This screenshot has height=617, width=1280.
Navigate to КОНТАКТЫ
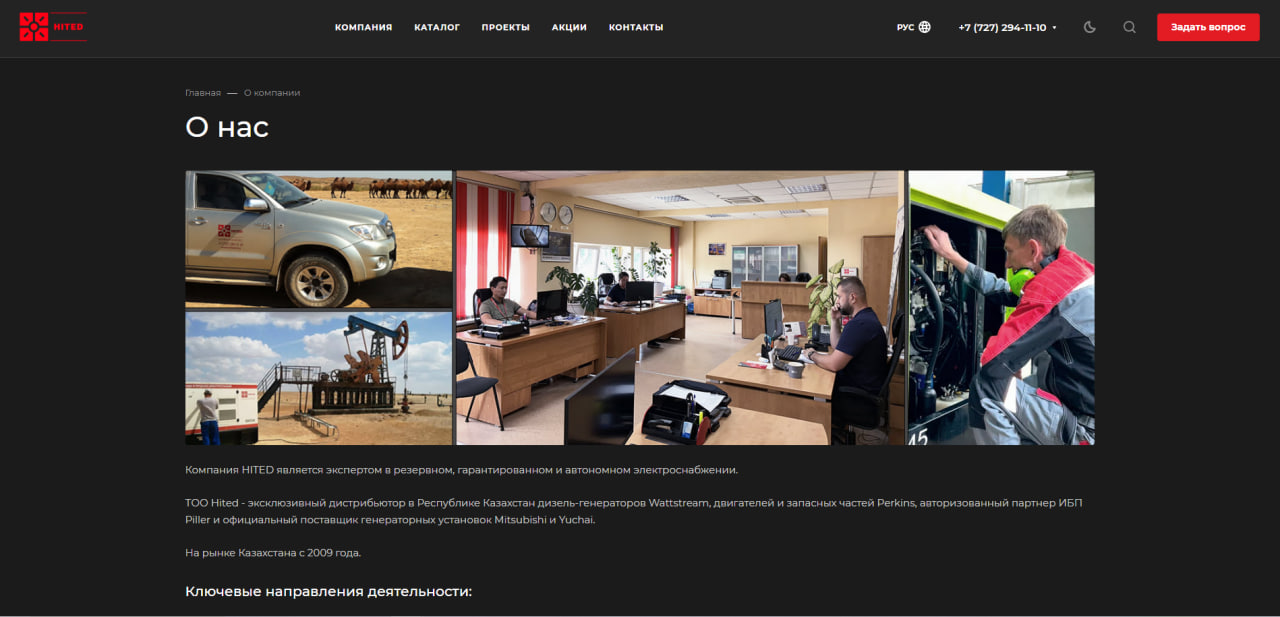pyautogui.click(x=636, y=27)
